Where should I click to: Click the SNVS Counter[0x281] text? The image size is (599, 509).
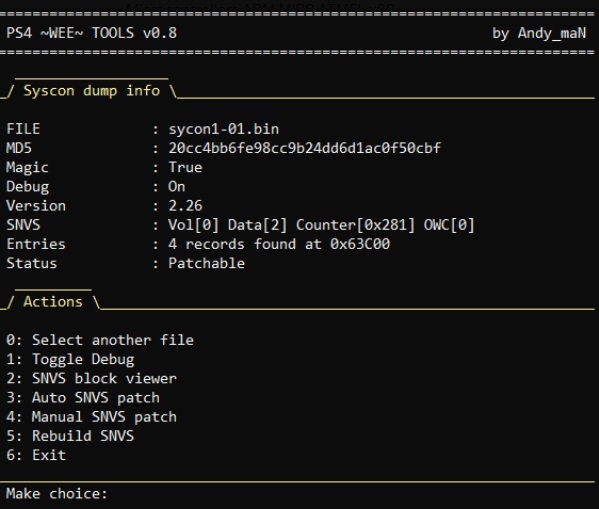356,225
